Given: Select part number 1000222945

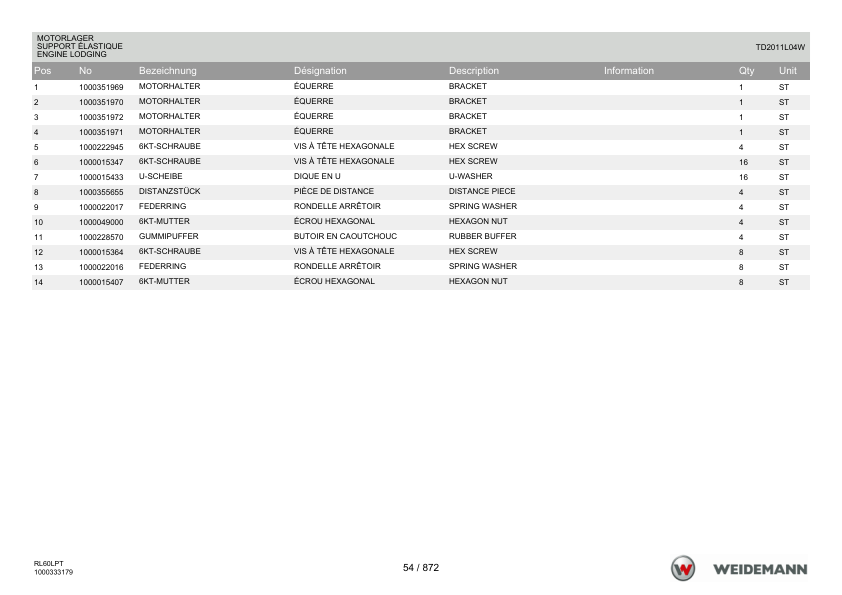Looking at the screenshot, I should coord(101,147).
